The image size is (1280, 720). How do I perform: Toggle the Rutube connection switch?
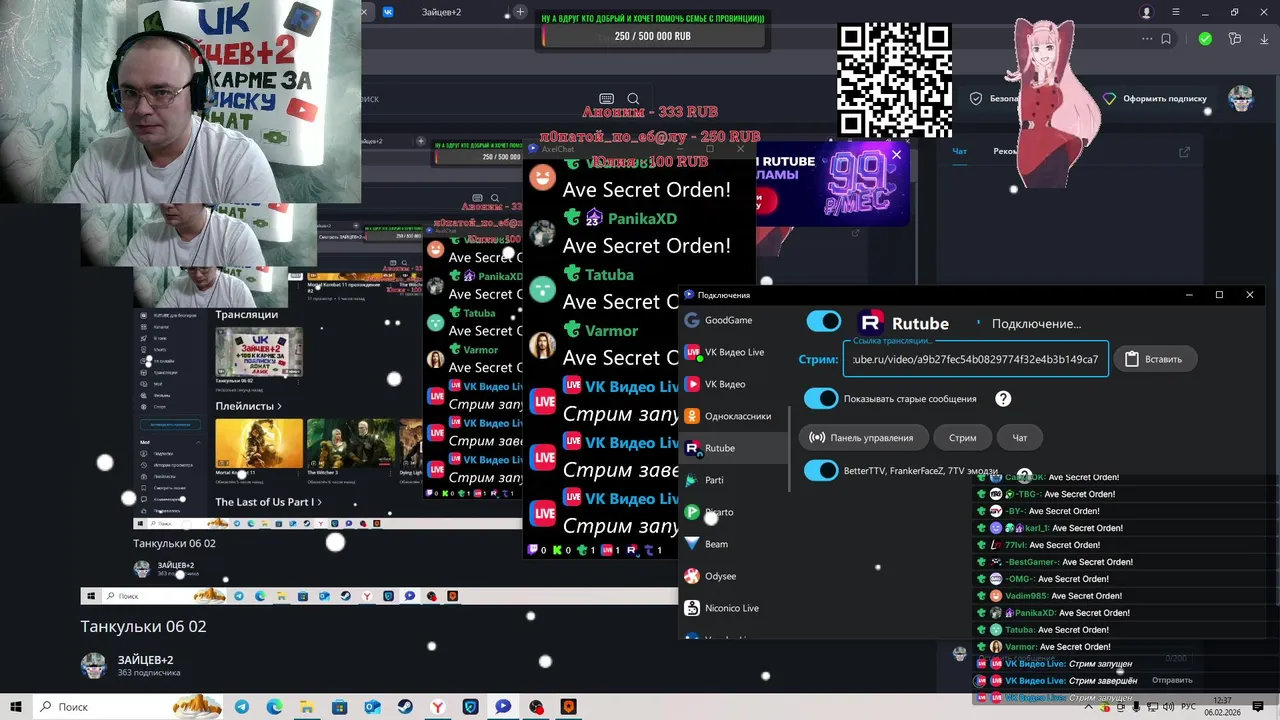pos(824,321)
